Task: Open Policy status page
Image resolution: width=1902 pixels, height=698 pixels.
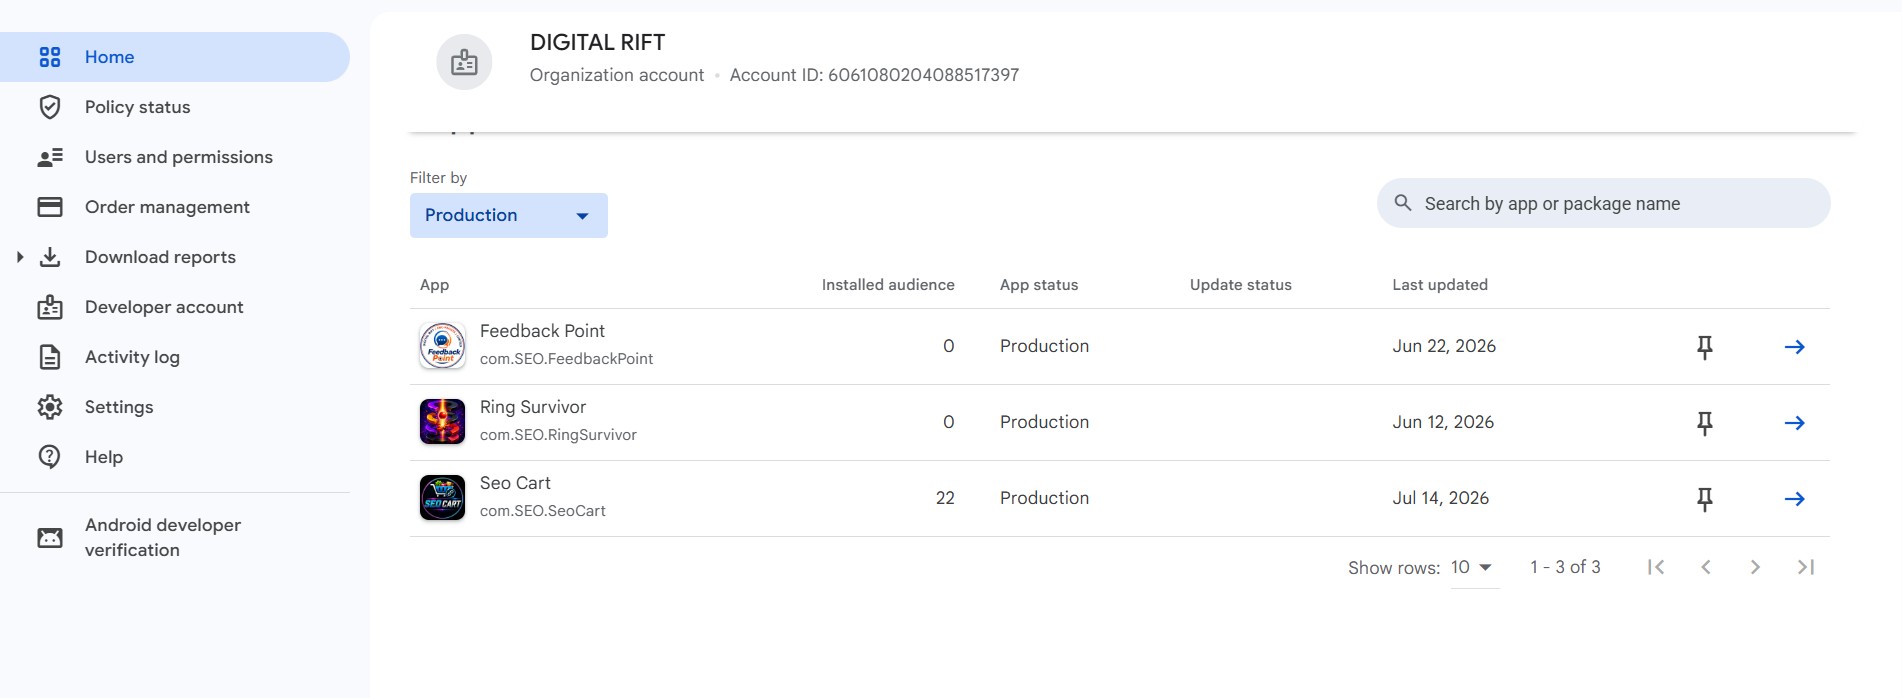Action: pyautogui.click(x=137, y=107)
